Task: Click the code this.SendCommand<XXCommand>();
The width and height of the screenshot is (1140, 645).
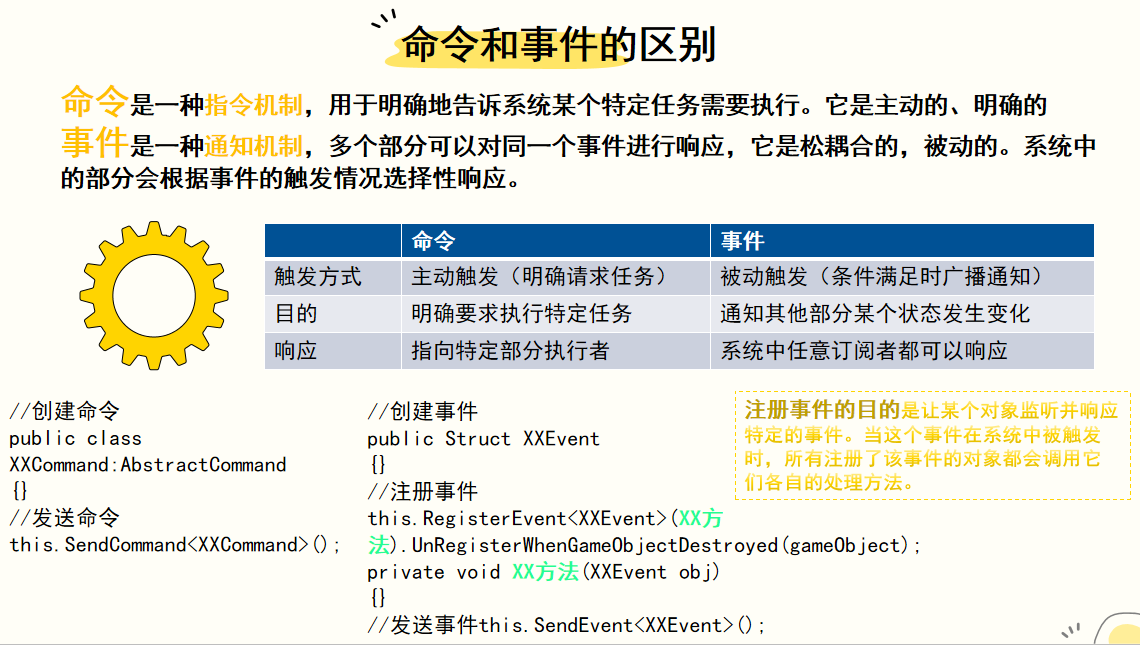Action: click(x=175, y=545)
